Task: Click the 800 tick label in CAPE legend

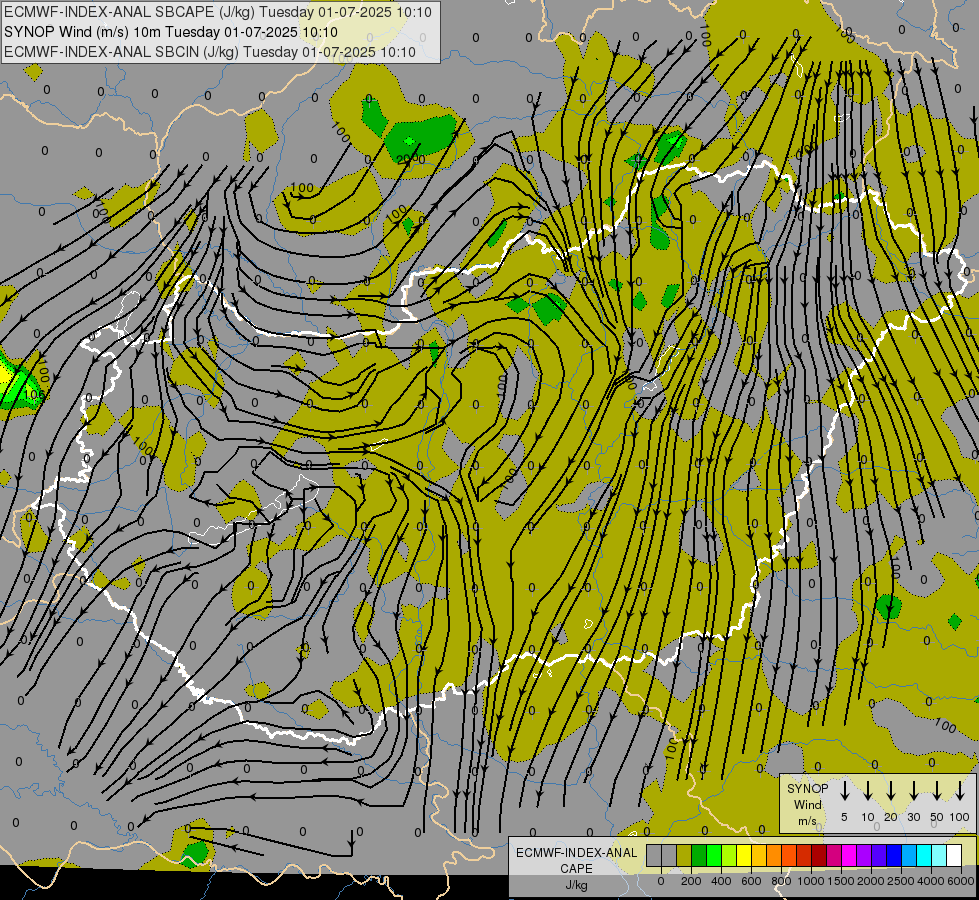Action: pos(781,881)
